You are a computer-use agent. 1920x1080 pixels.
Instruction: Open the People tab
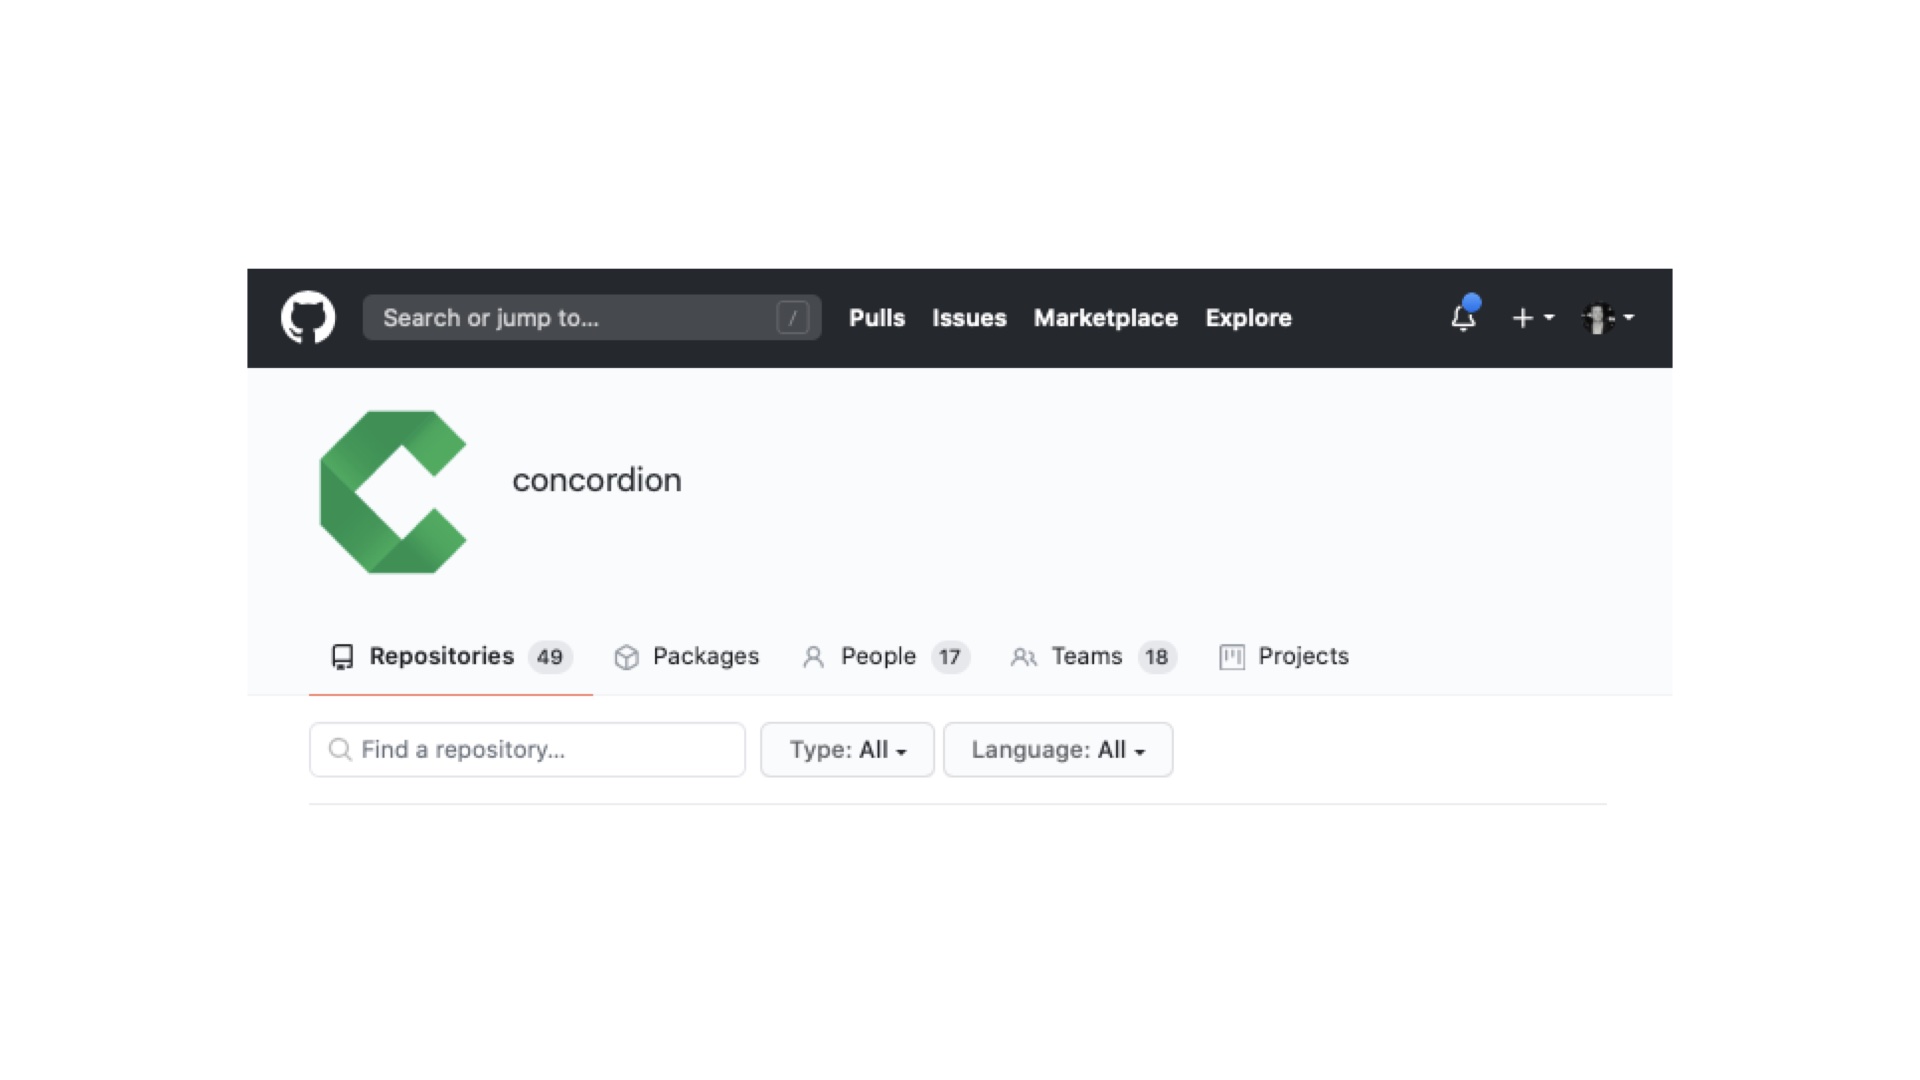885,657
